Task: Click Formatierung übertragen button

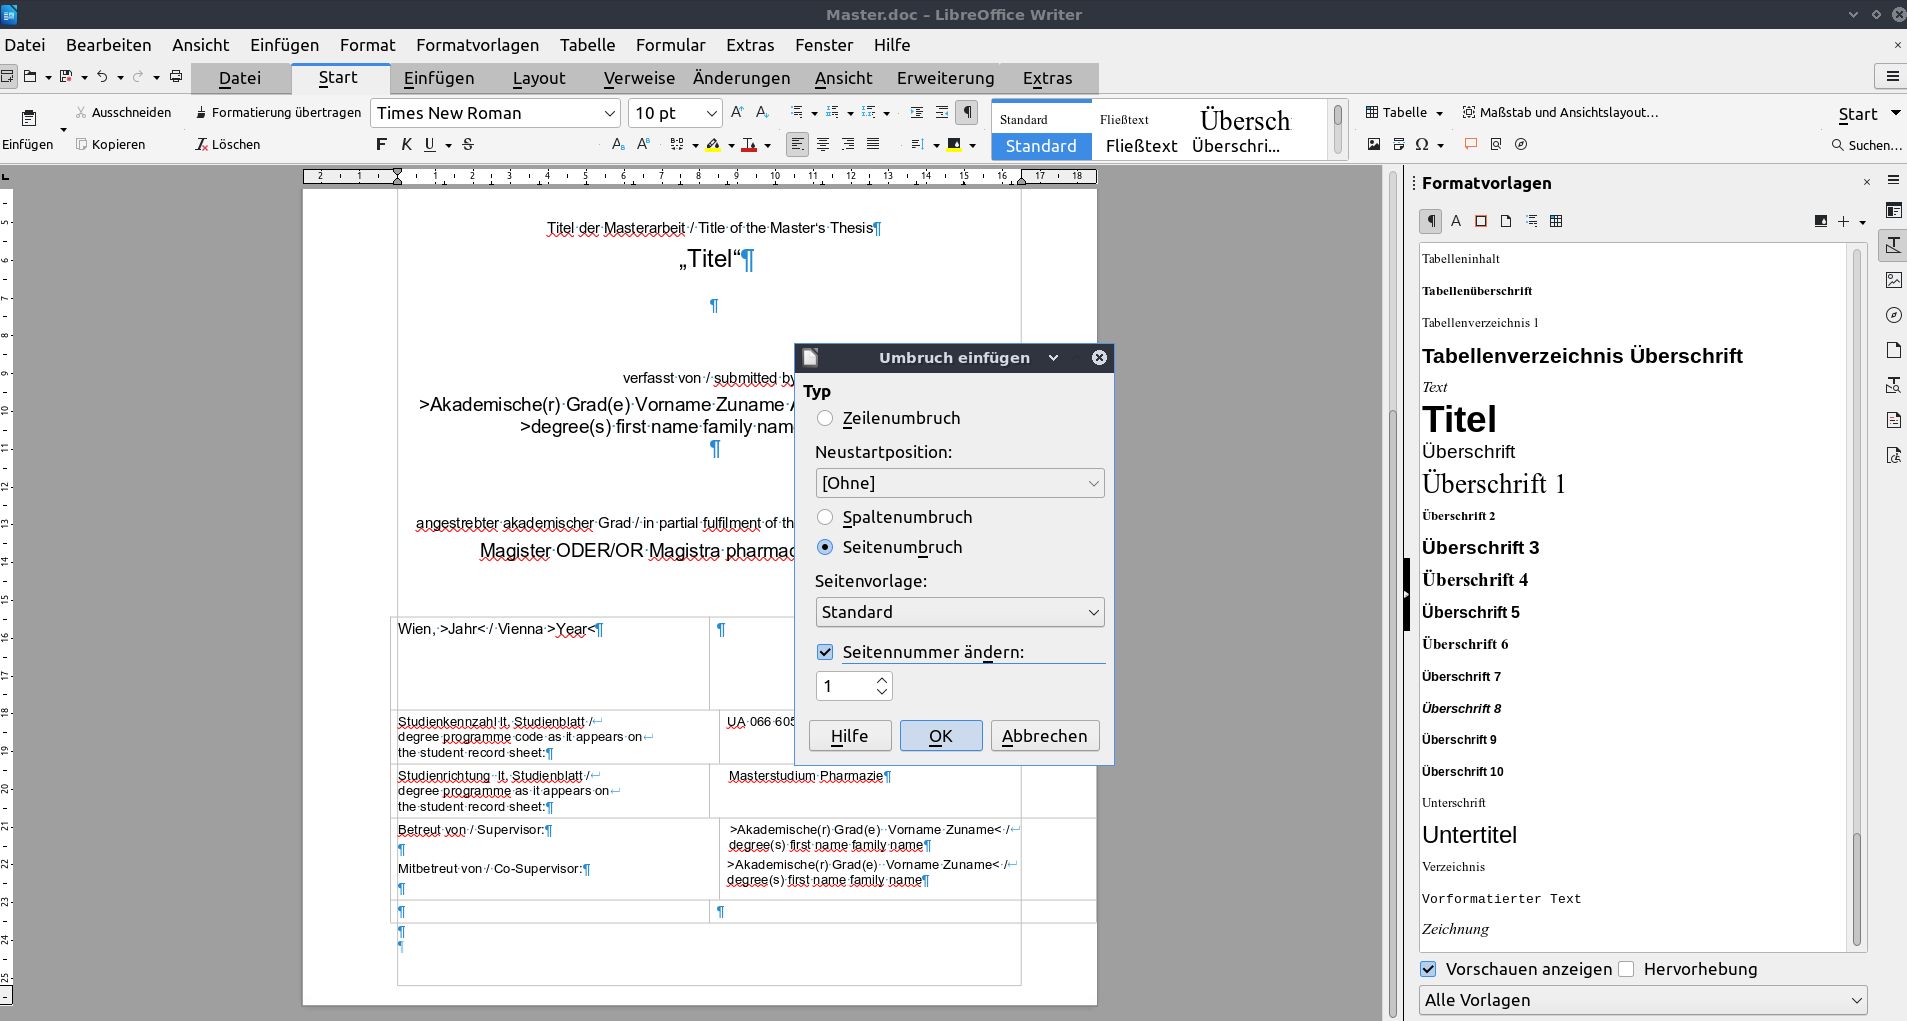Action: point(278,113)
